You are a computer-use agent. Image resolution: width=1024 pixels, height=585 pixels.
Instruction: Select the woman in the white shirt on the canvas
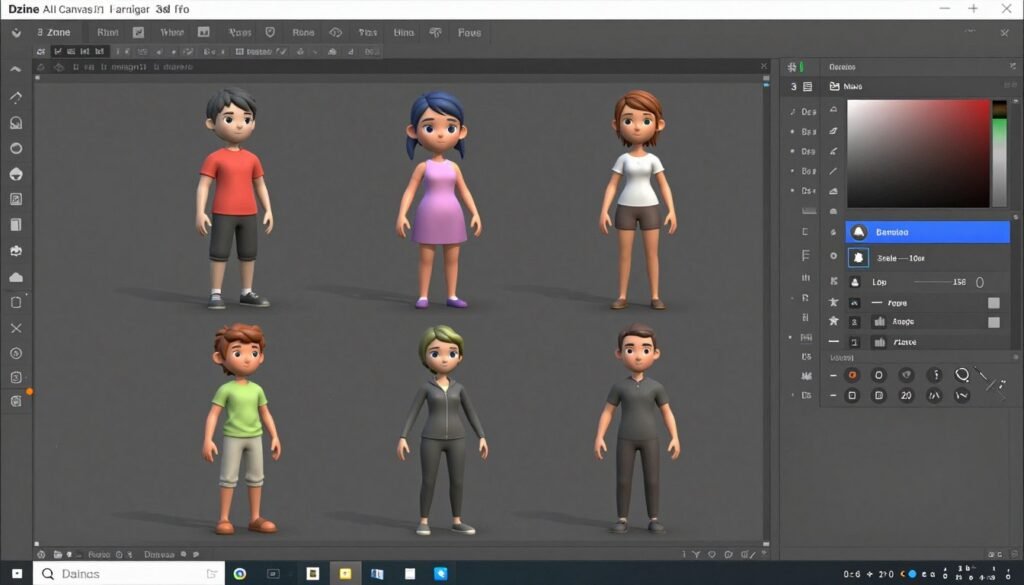[638, 199]
